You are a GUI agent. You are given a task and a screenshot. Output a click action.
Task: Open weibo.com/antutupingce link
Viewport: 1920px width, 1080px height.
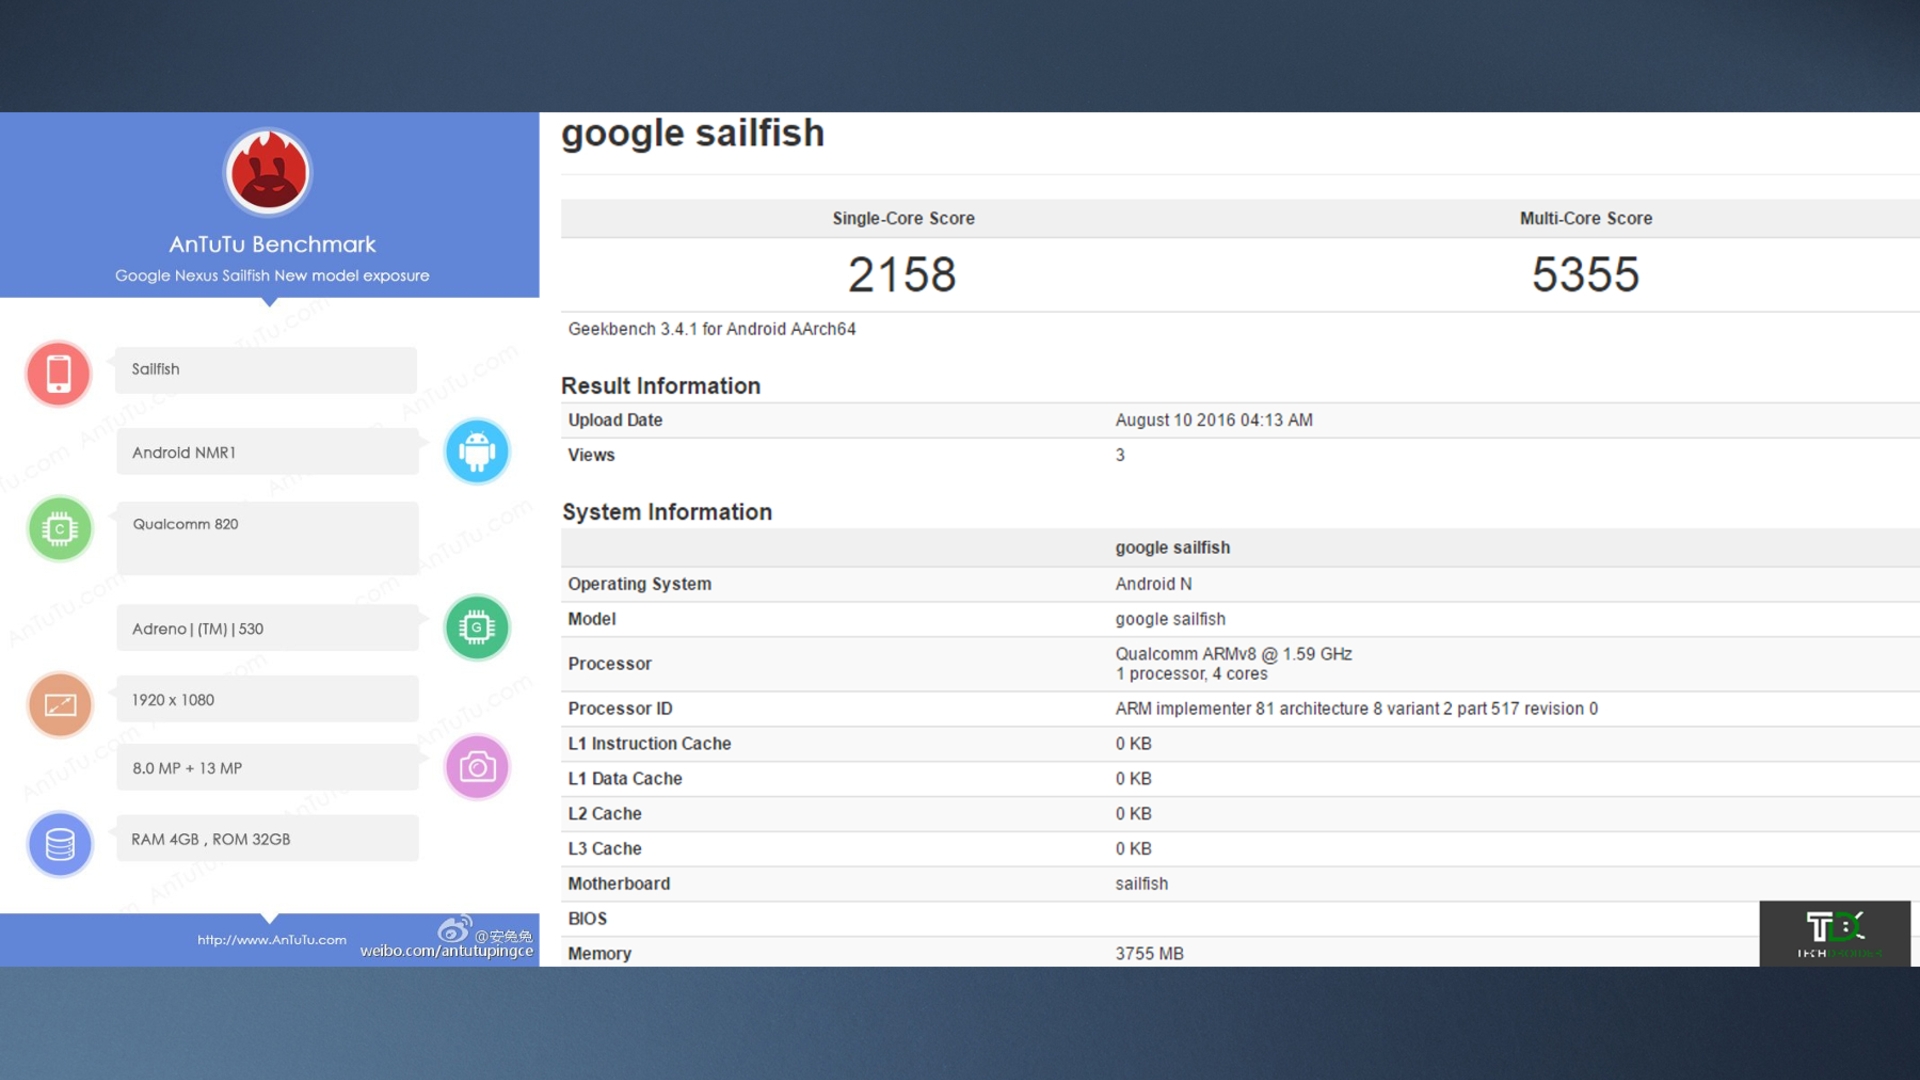[446, 951]
